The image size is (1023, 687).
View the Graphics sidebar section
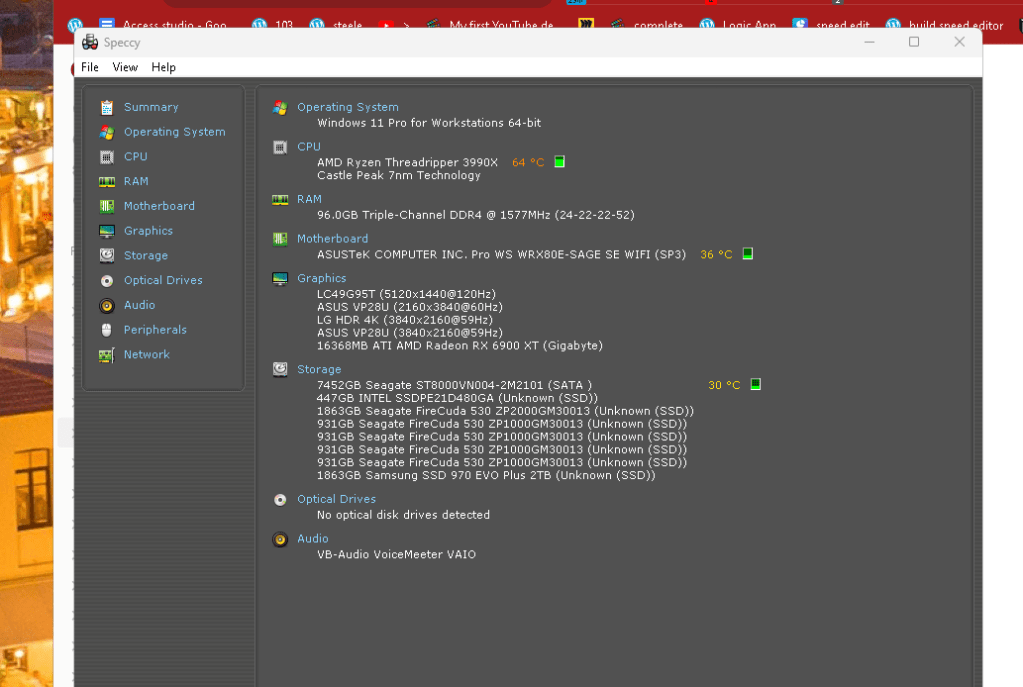(148, 231)
